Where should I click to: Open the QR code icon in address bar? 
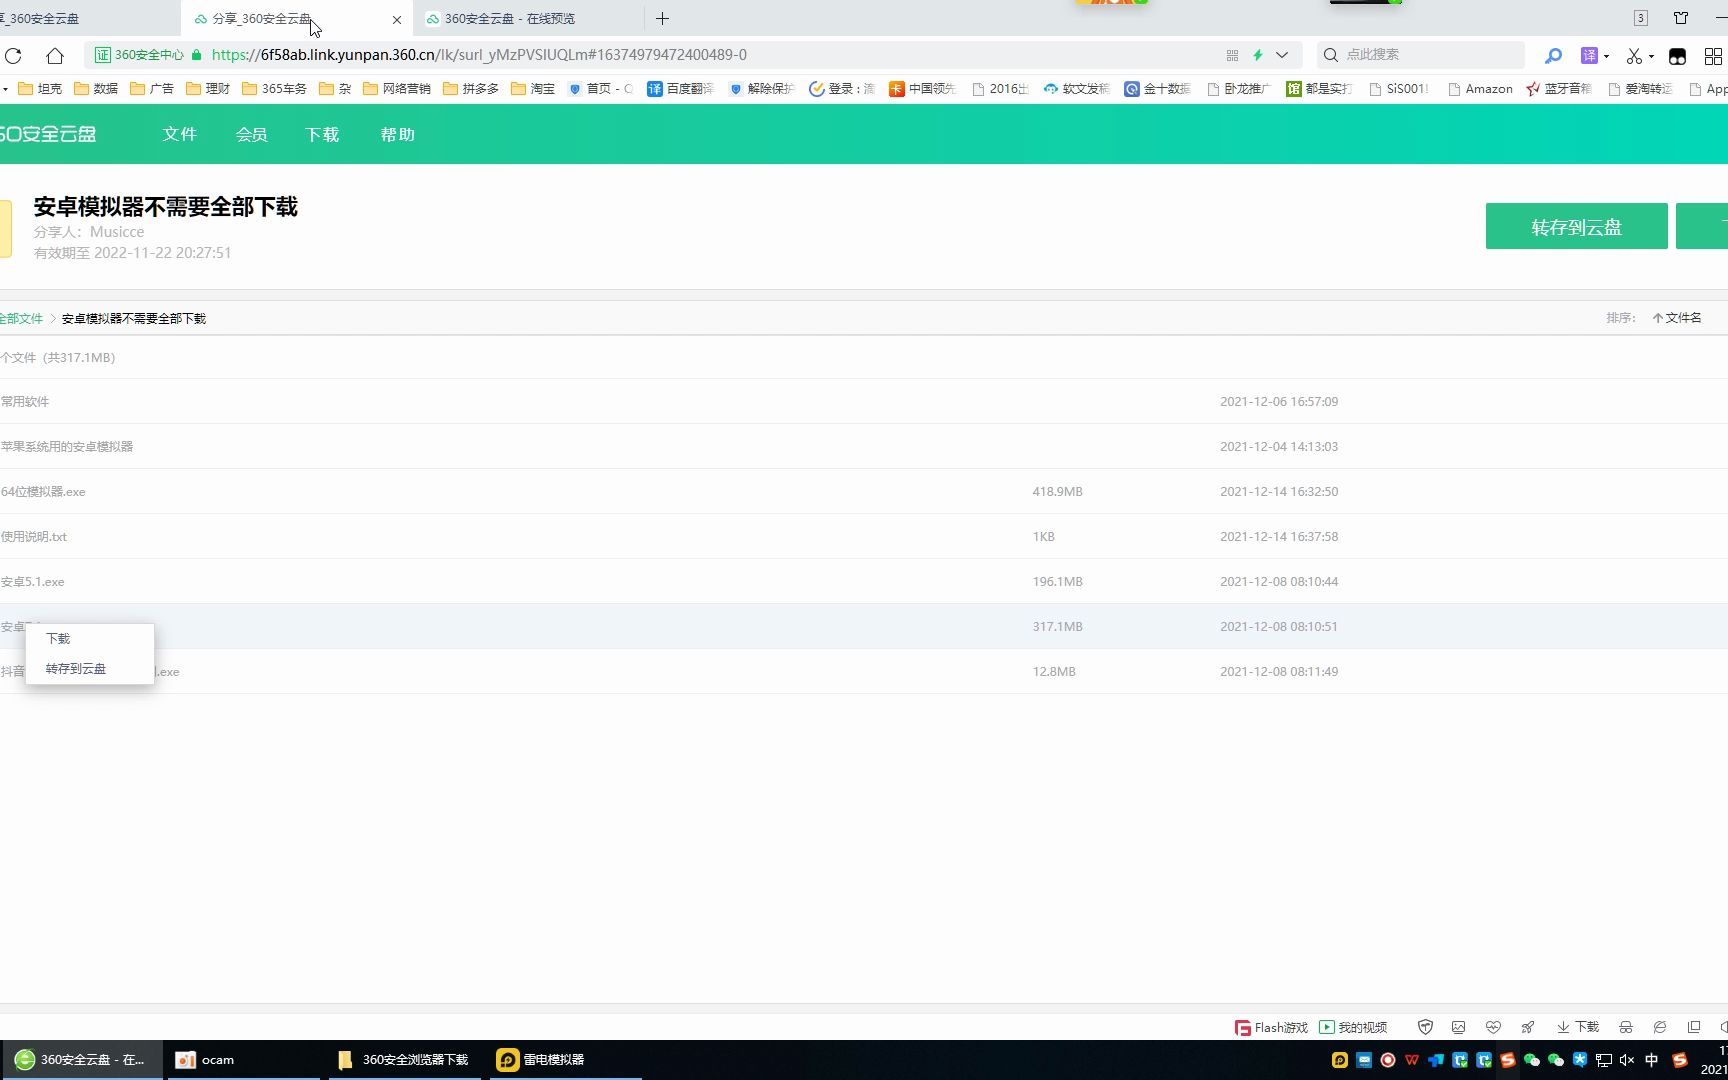click(1232, 55)
